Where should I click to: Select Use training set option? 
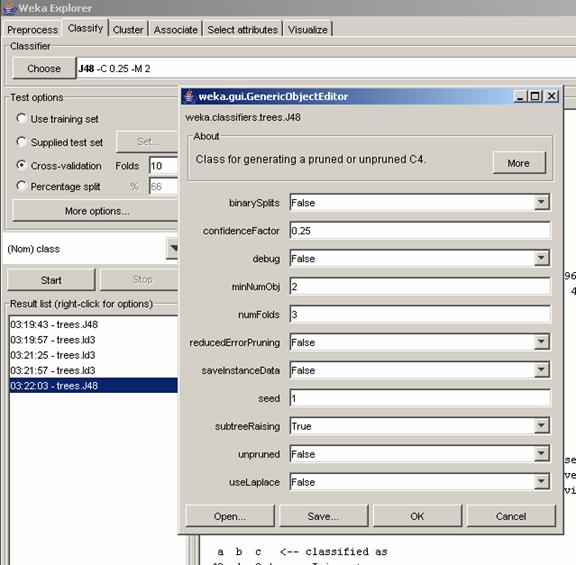tap(21, 118)
